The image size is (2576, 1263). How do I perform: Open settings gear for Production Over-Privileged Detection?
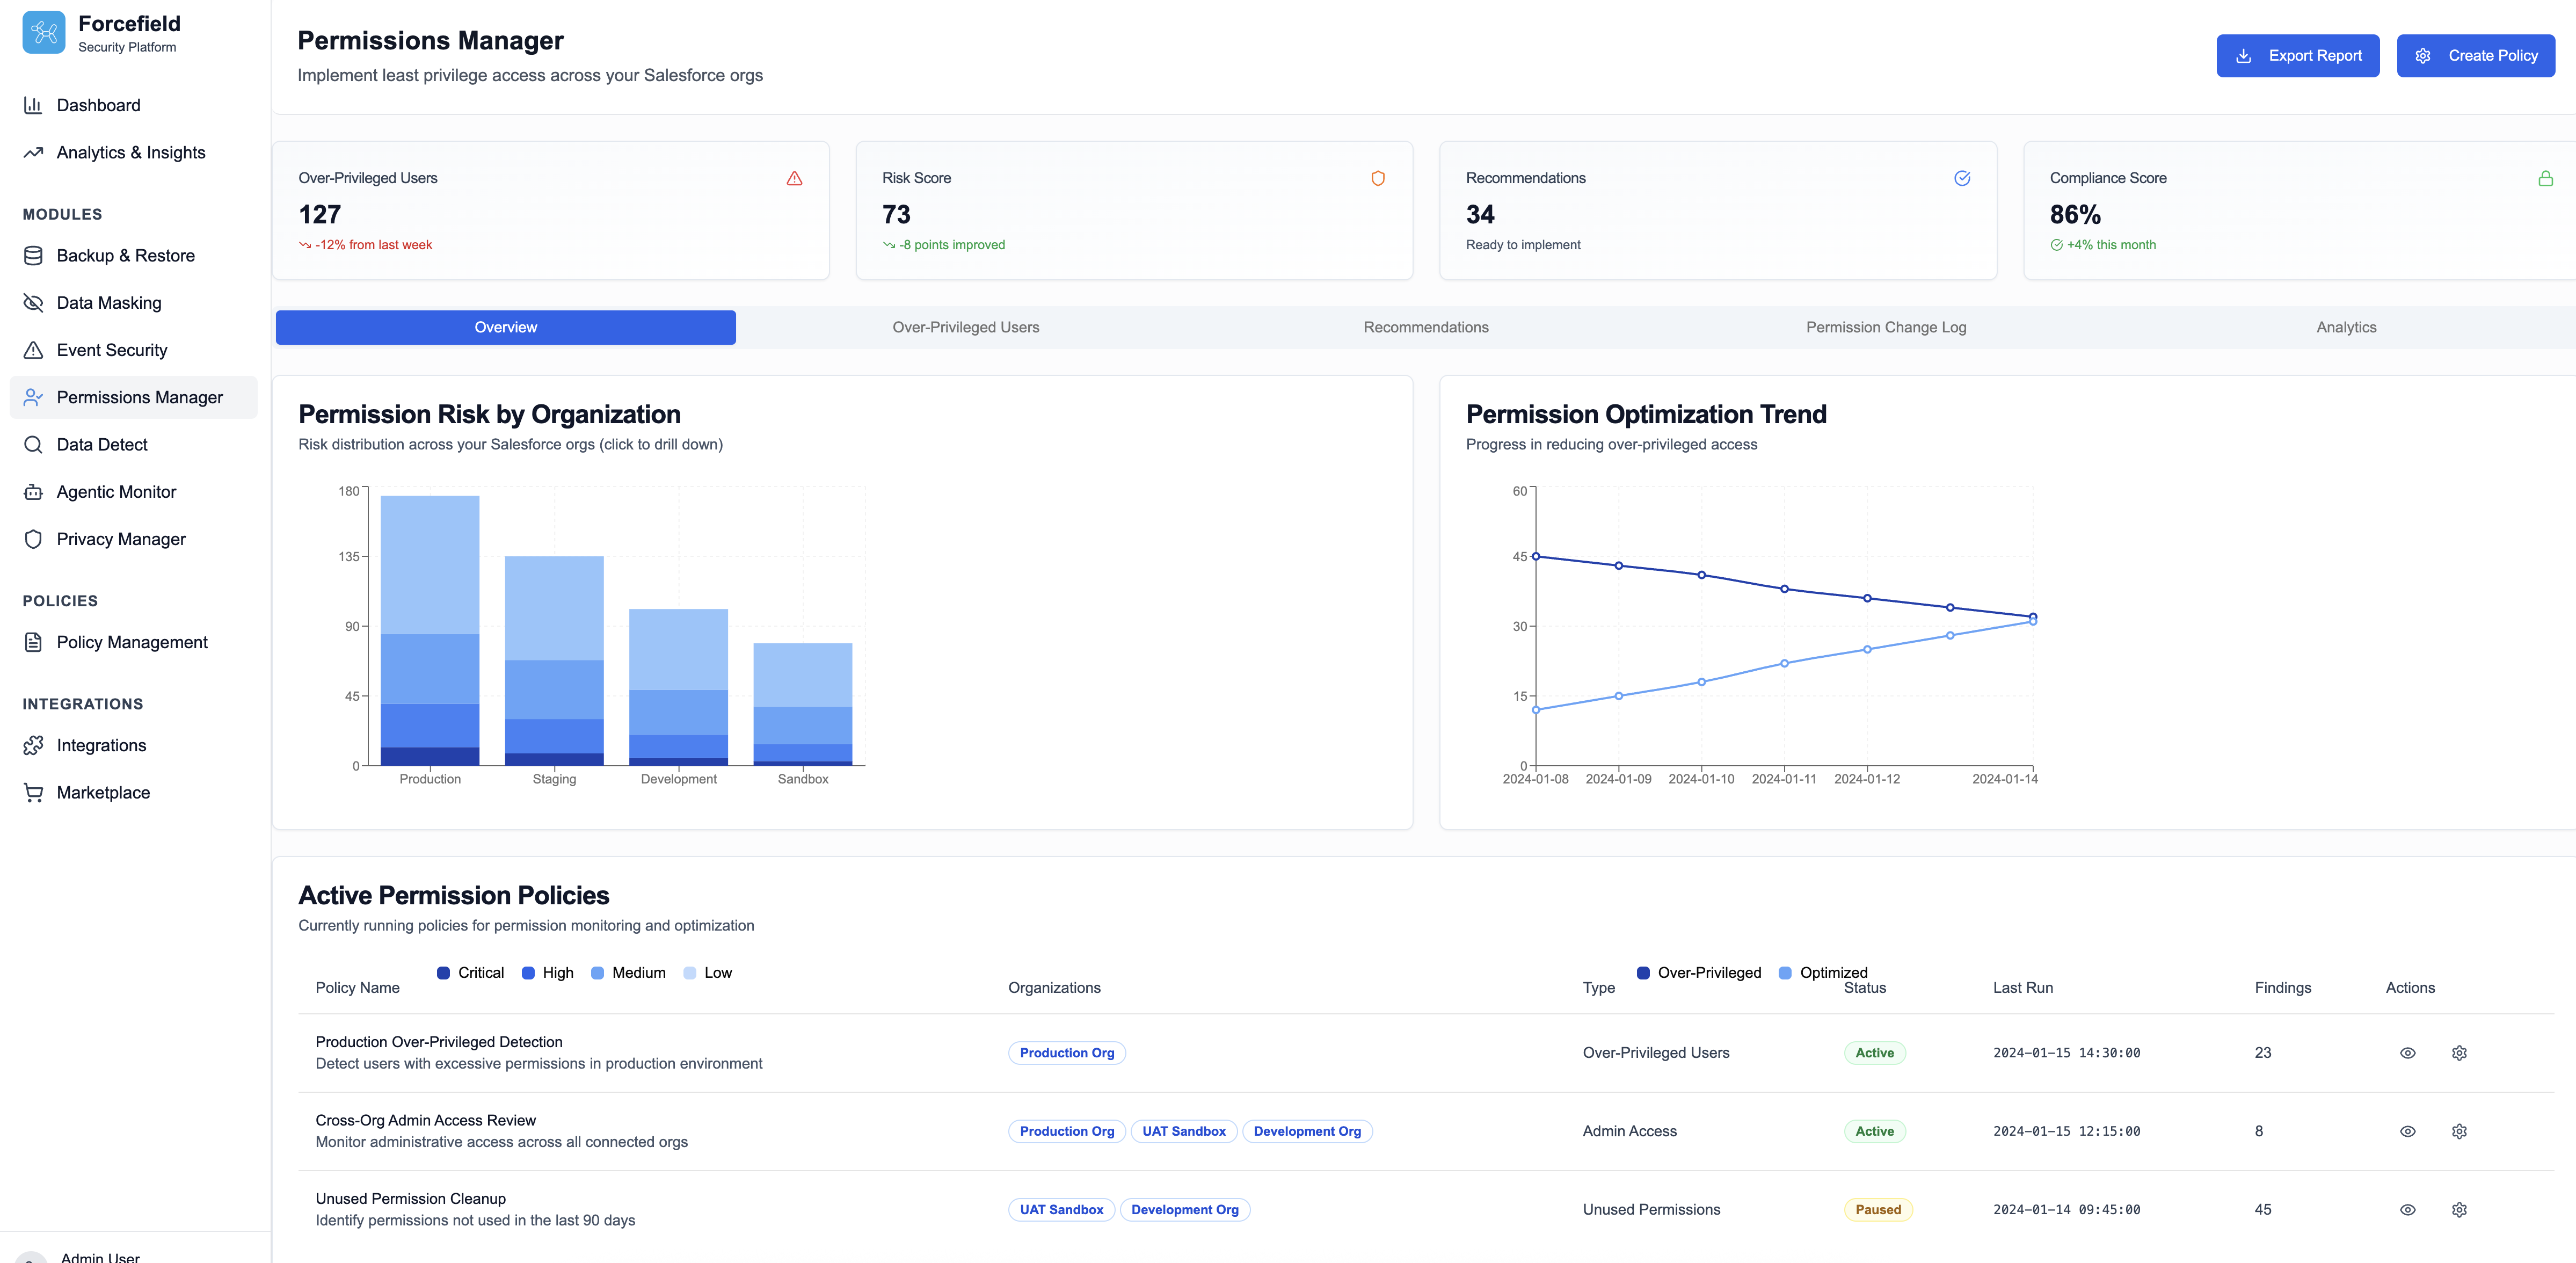[2460, 1053]
